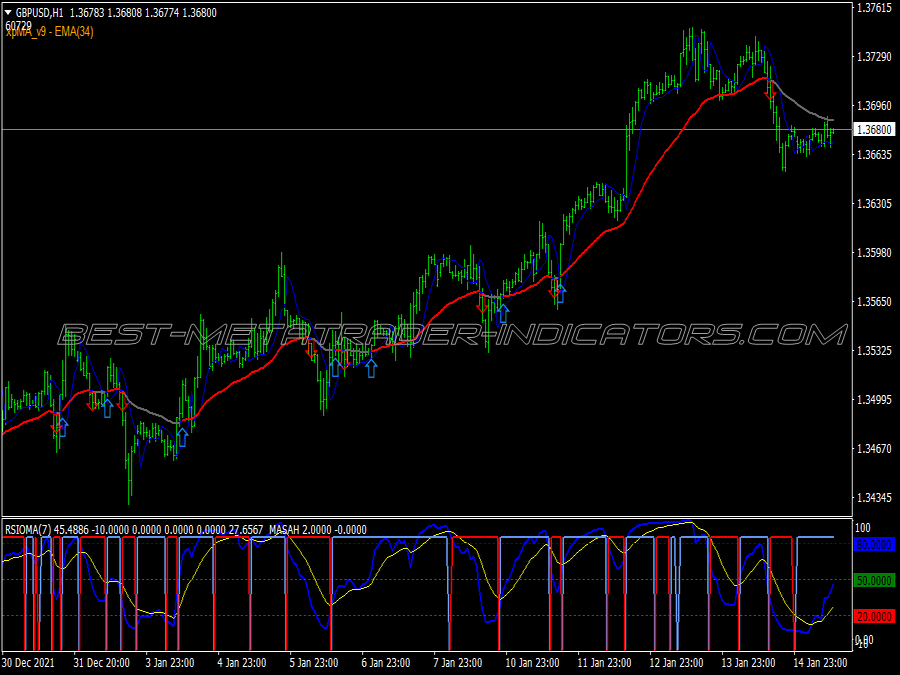
Task: Click the 1.36800 current price tag
Action: (x=874, y=130)
